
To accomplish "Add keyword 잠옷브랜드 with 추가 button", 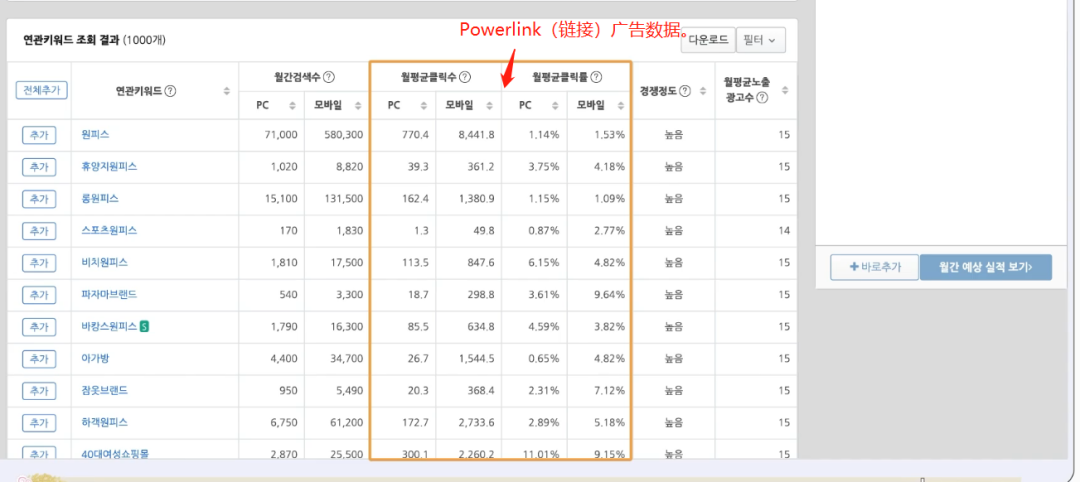I will pyautogui.click(x=39, y=390).
